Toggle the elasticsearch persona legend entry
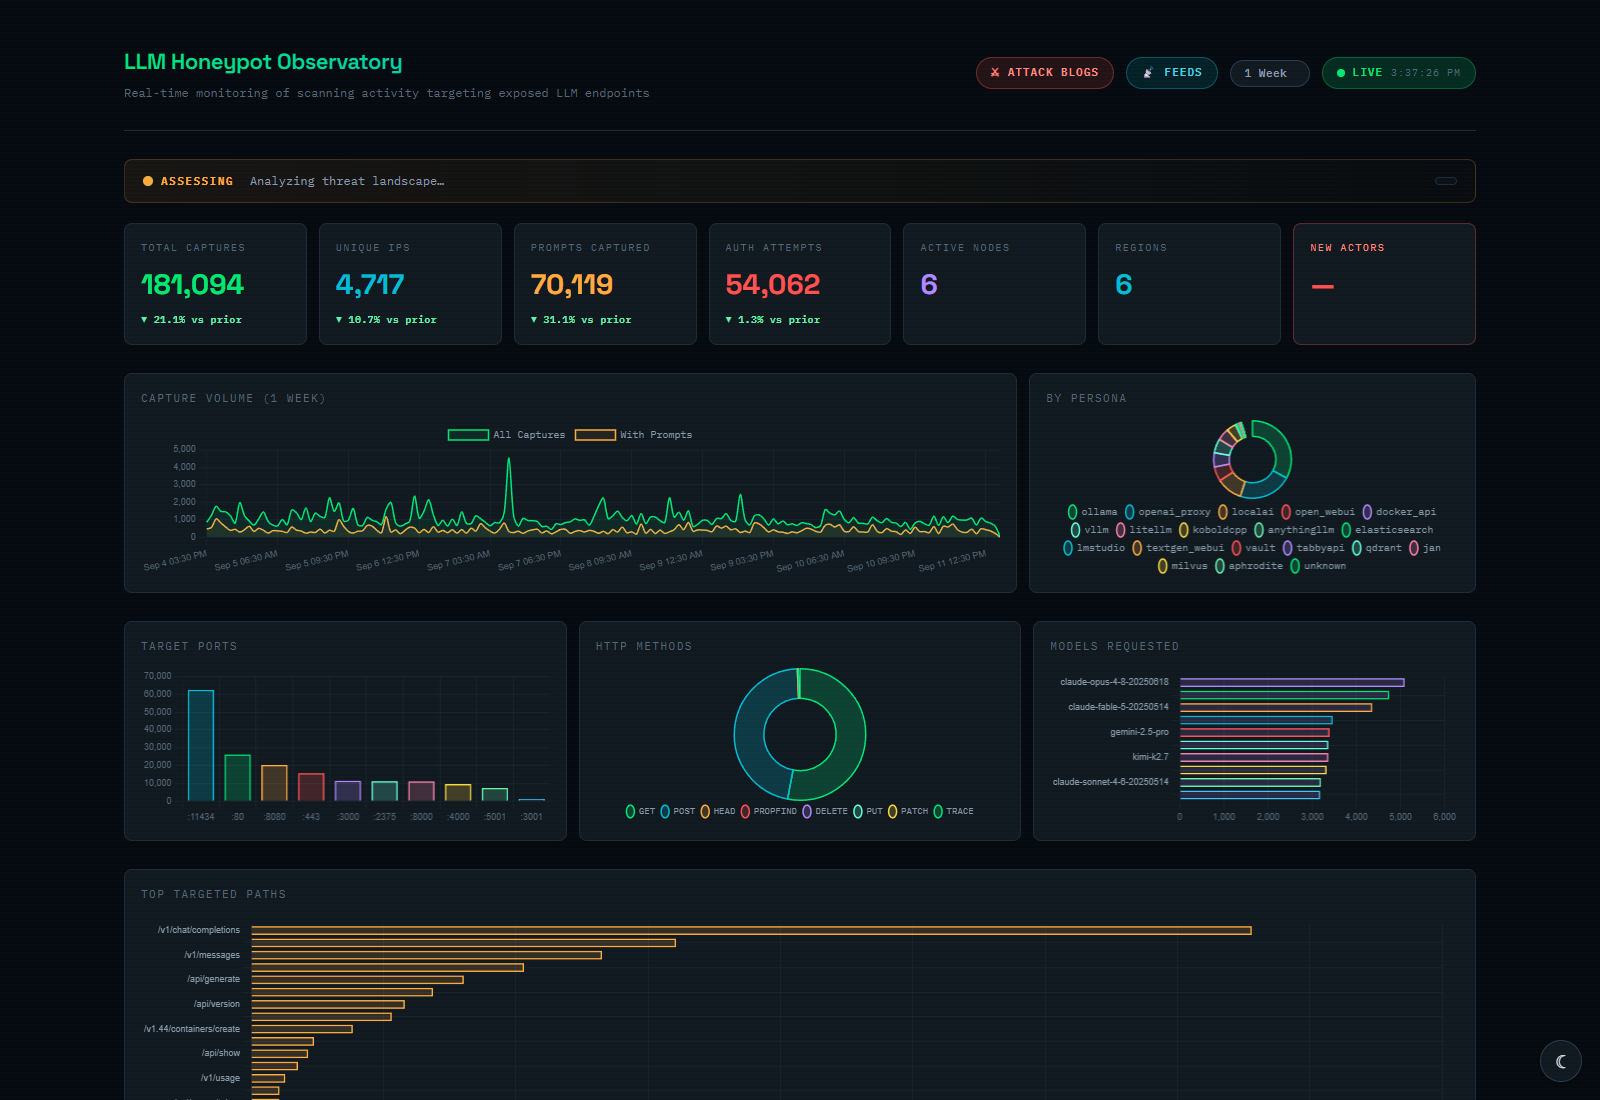 pos(1387,530)
